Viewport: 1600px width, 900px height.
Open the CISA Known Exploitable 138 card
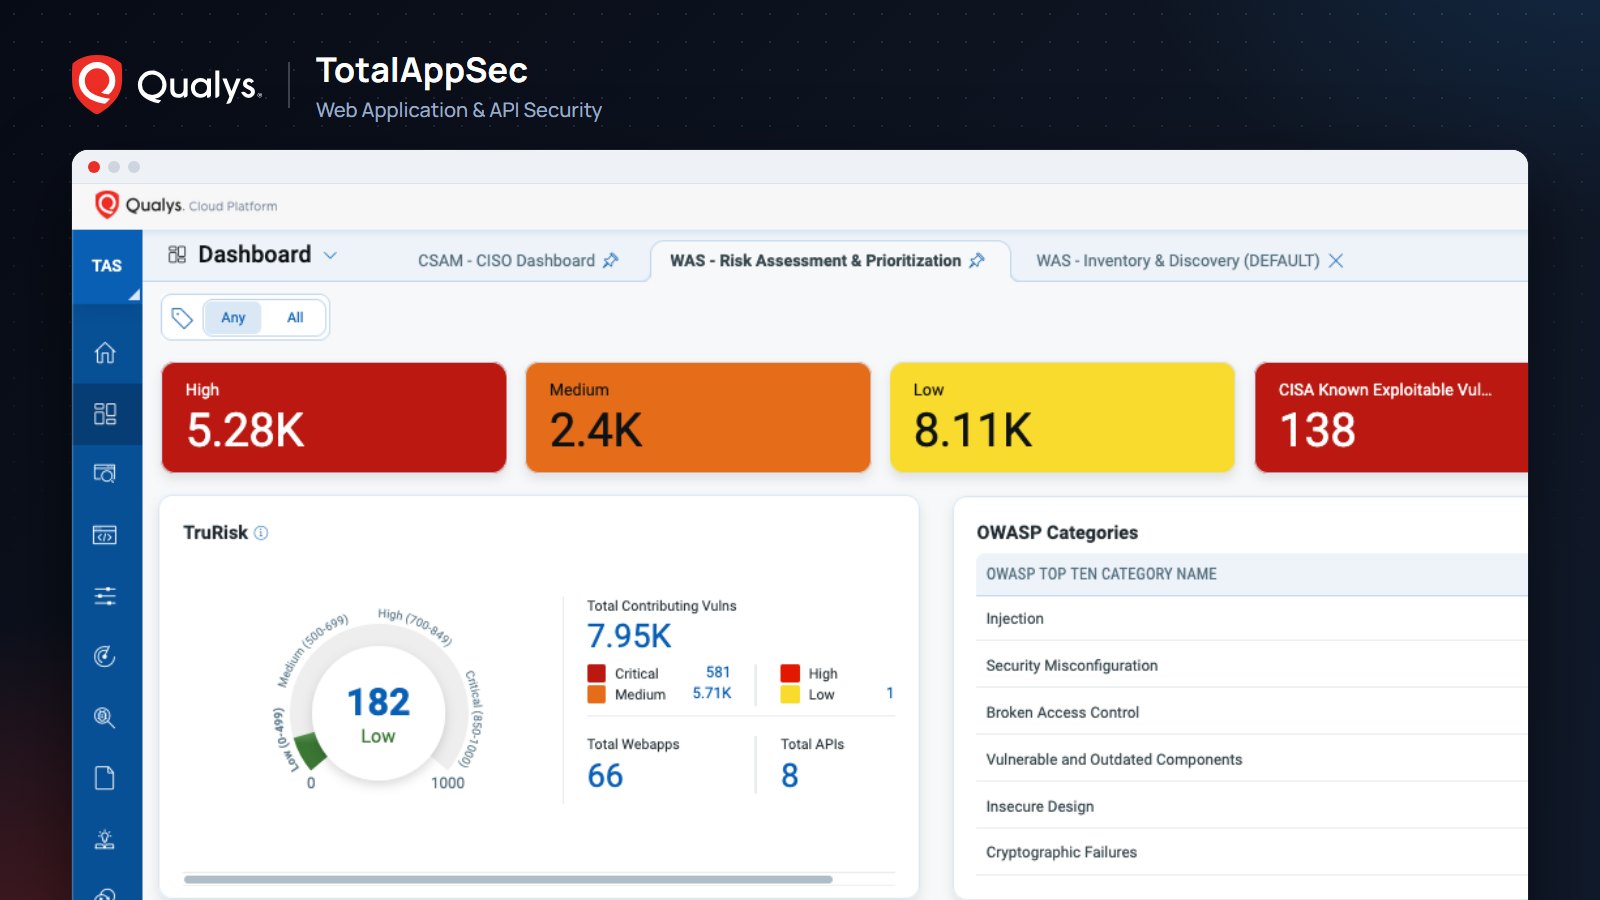tap(1391, 417)
